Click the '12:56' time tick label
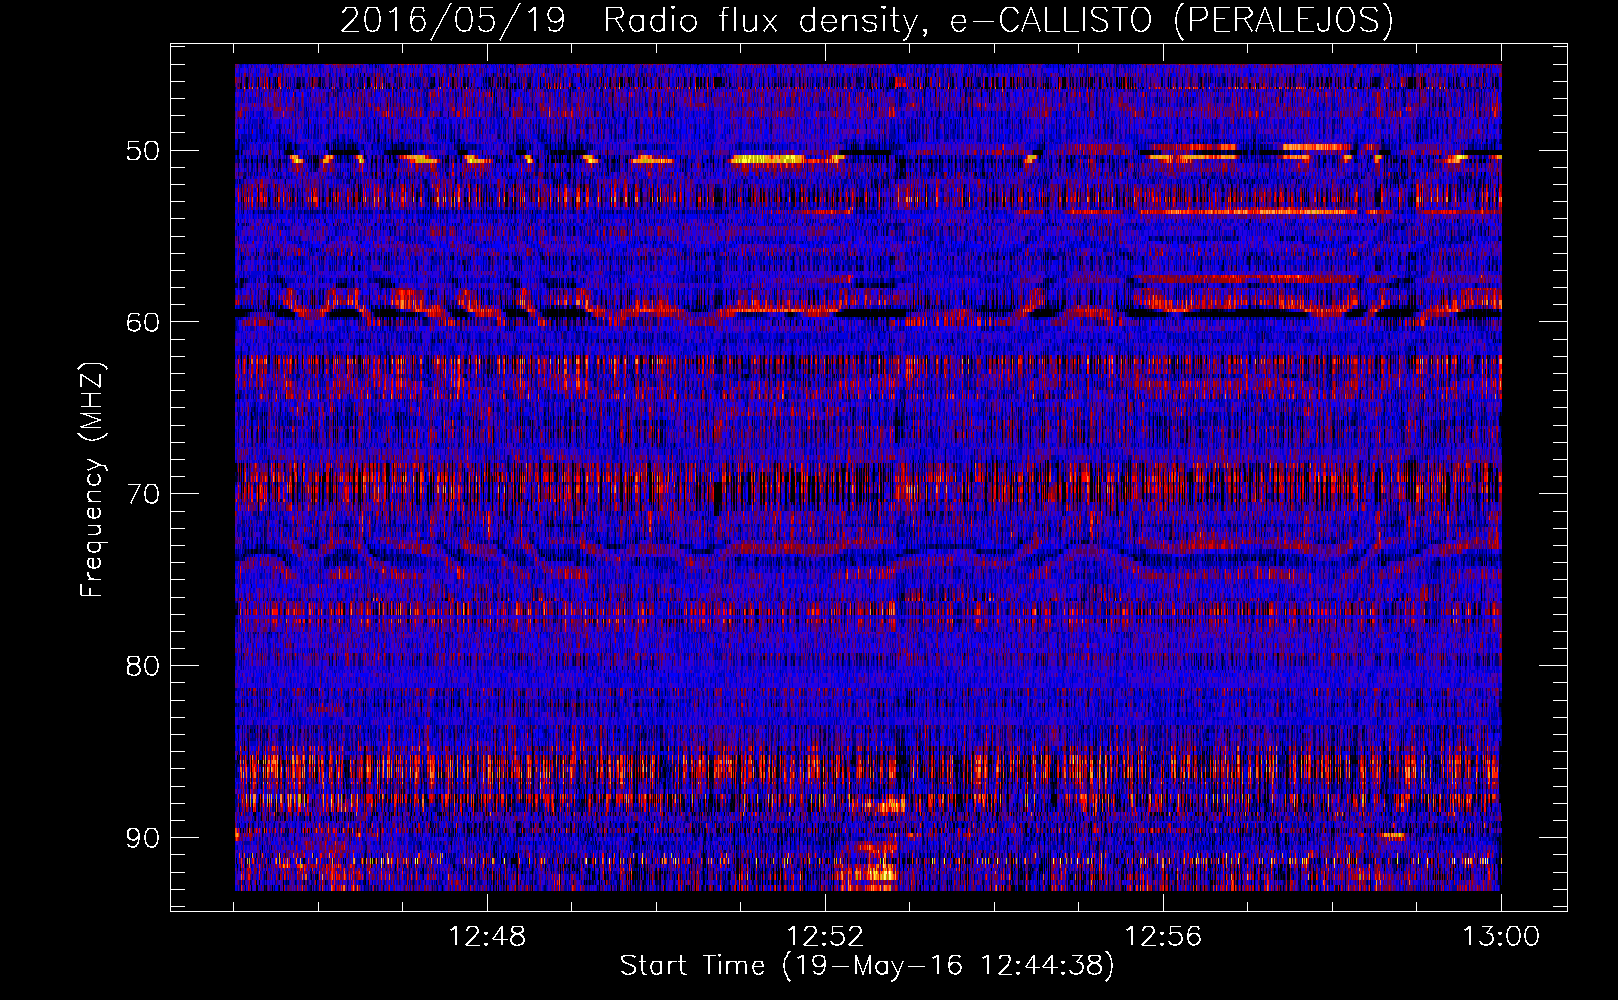Viewport: 1618px width, 1000px height. pos(1163,937)
